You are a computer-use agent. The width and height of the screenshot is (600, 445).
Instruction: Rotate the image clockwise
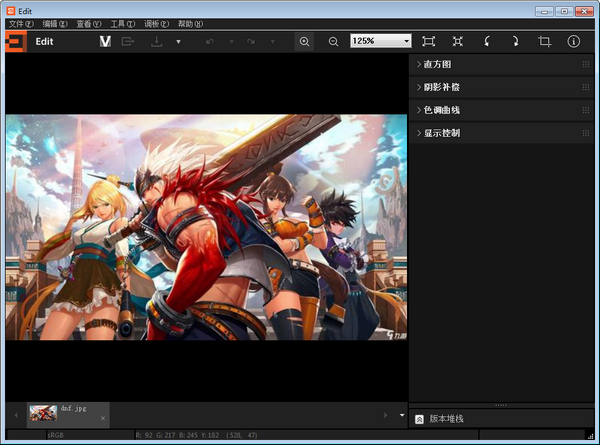click(515, 41)
